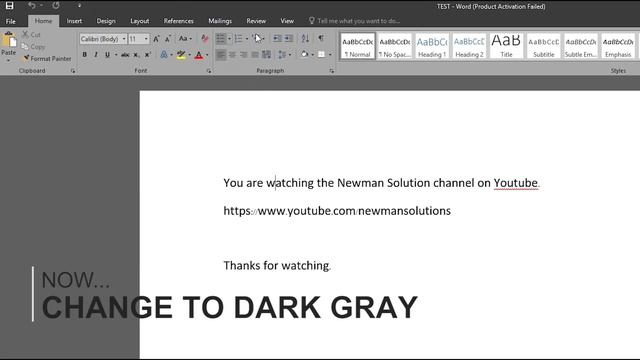Open the Columns button in Paragraph group
This screenshot has height=360, width=640.
[x=267, y=55]
